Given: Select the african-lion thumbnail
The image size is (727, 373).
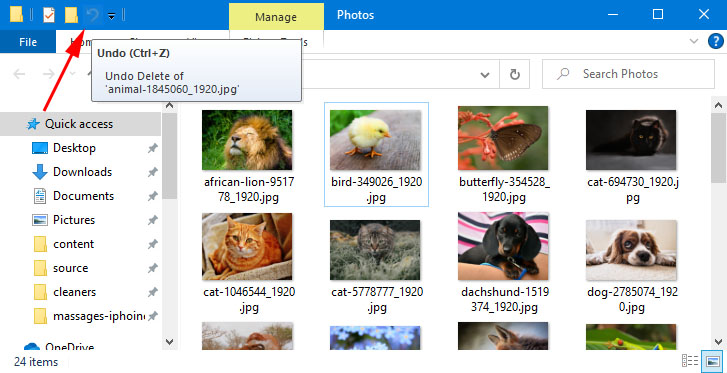Looking at the screenshot, I should pyautogui.click(x=247, y=140).
